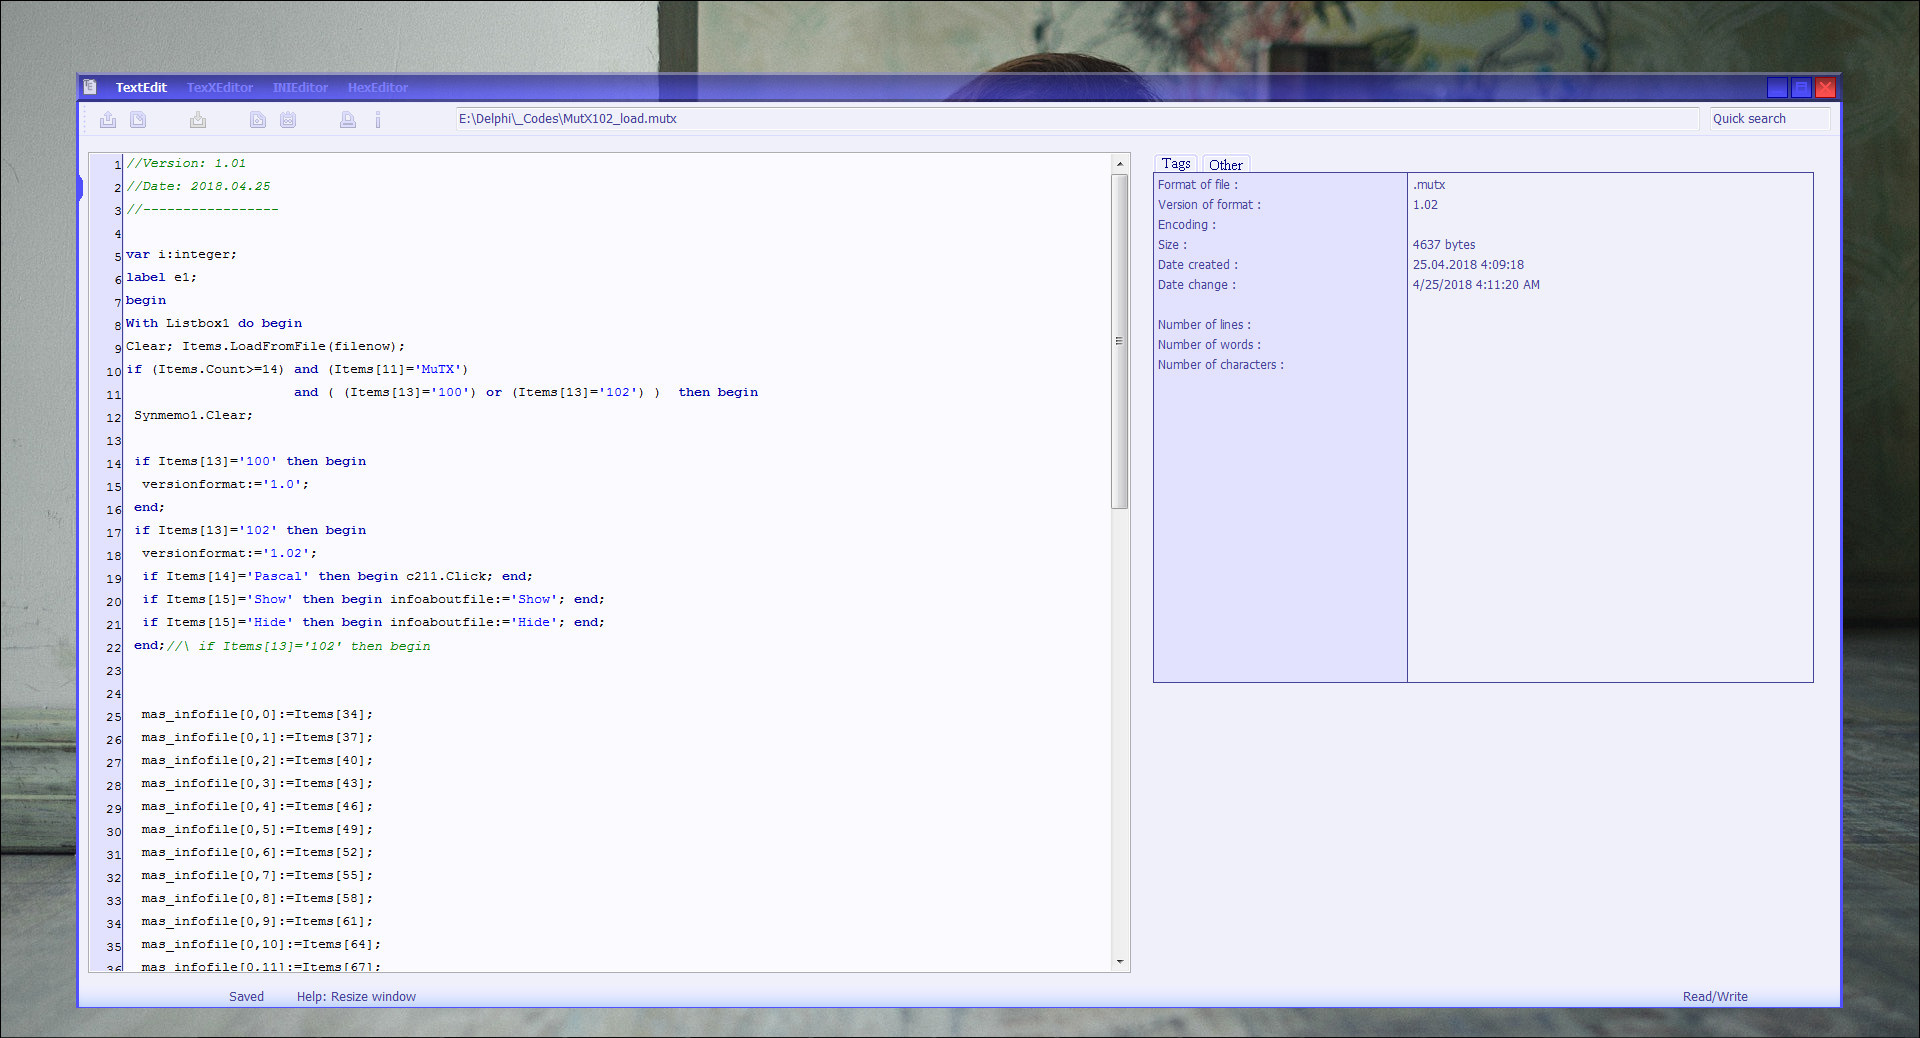Click the TextEdit app icon in title bar

point(90,87)
